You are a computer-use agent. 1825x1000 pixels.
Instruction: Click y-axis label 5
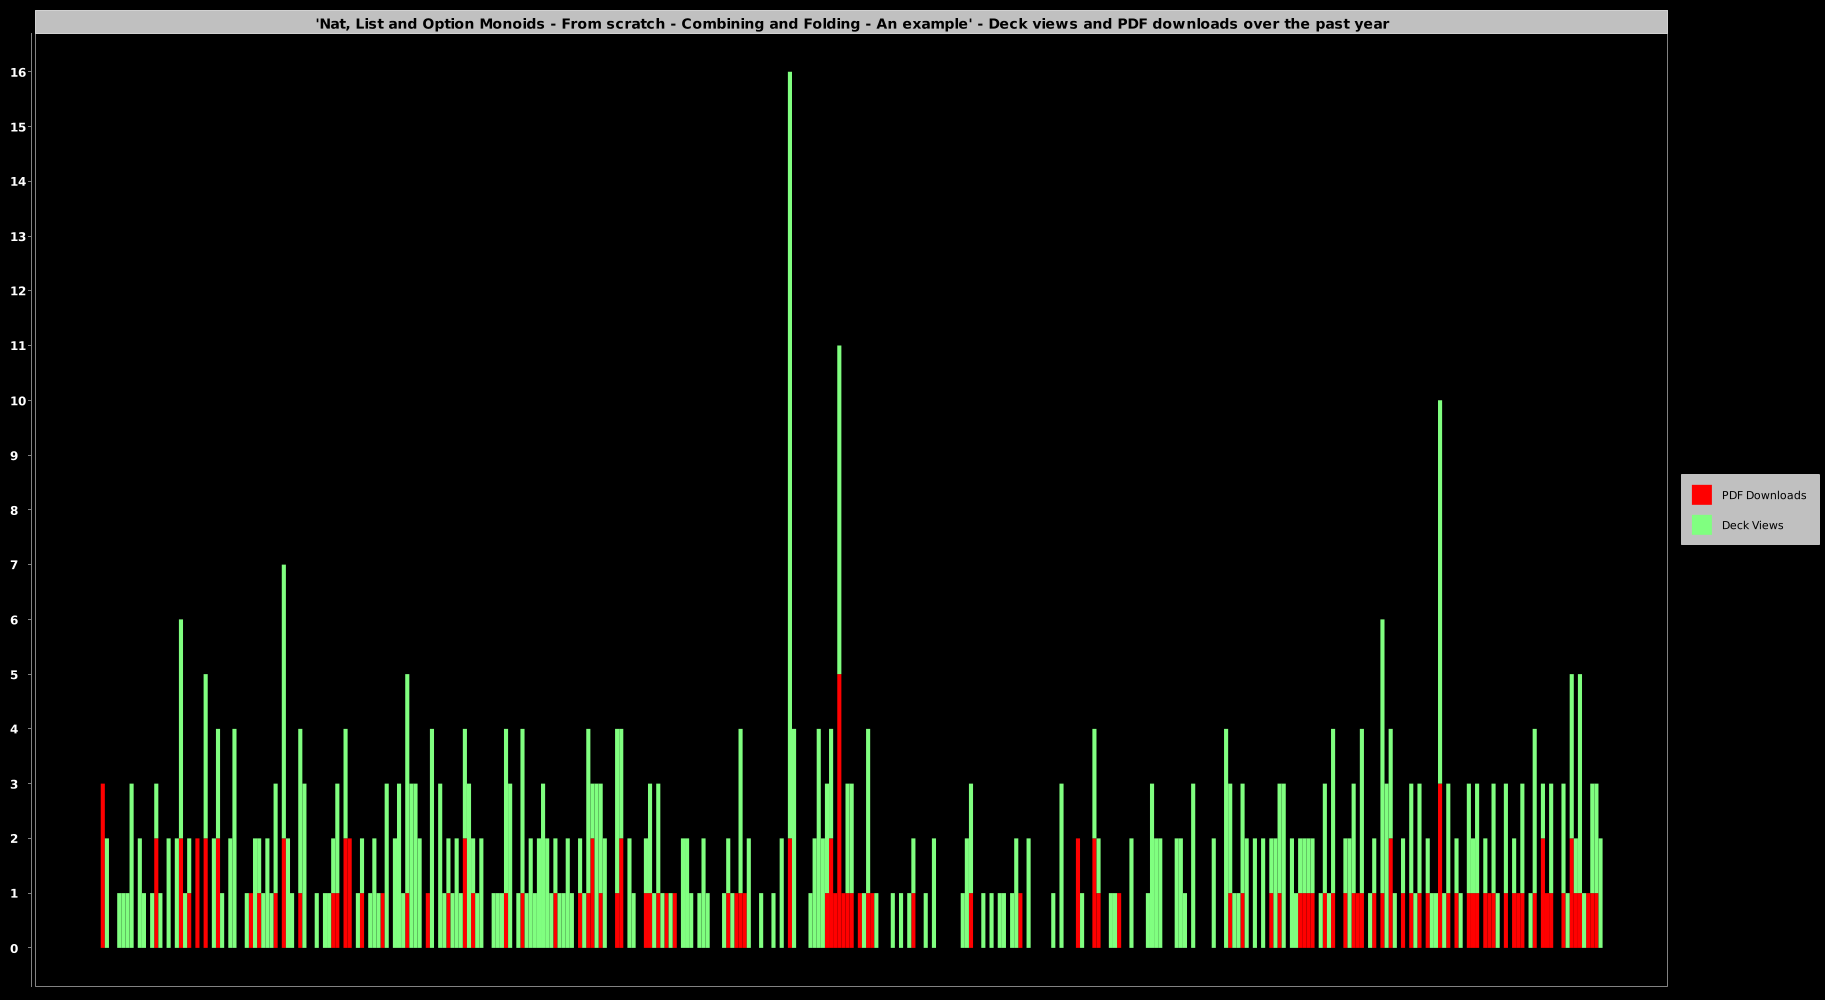click(x=14, y=675)
